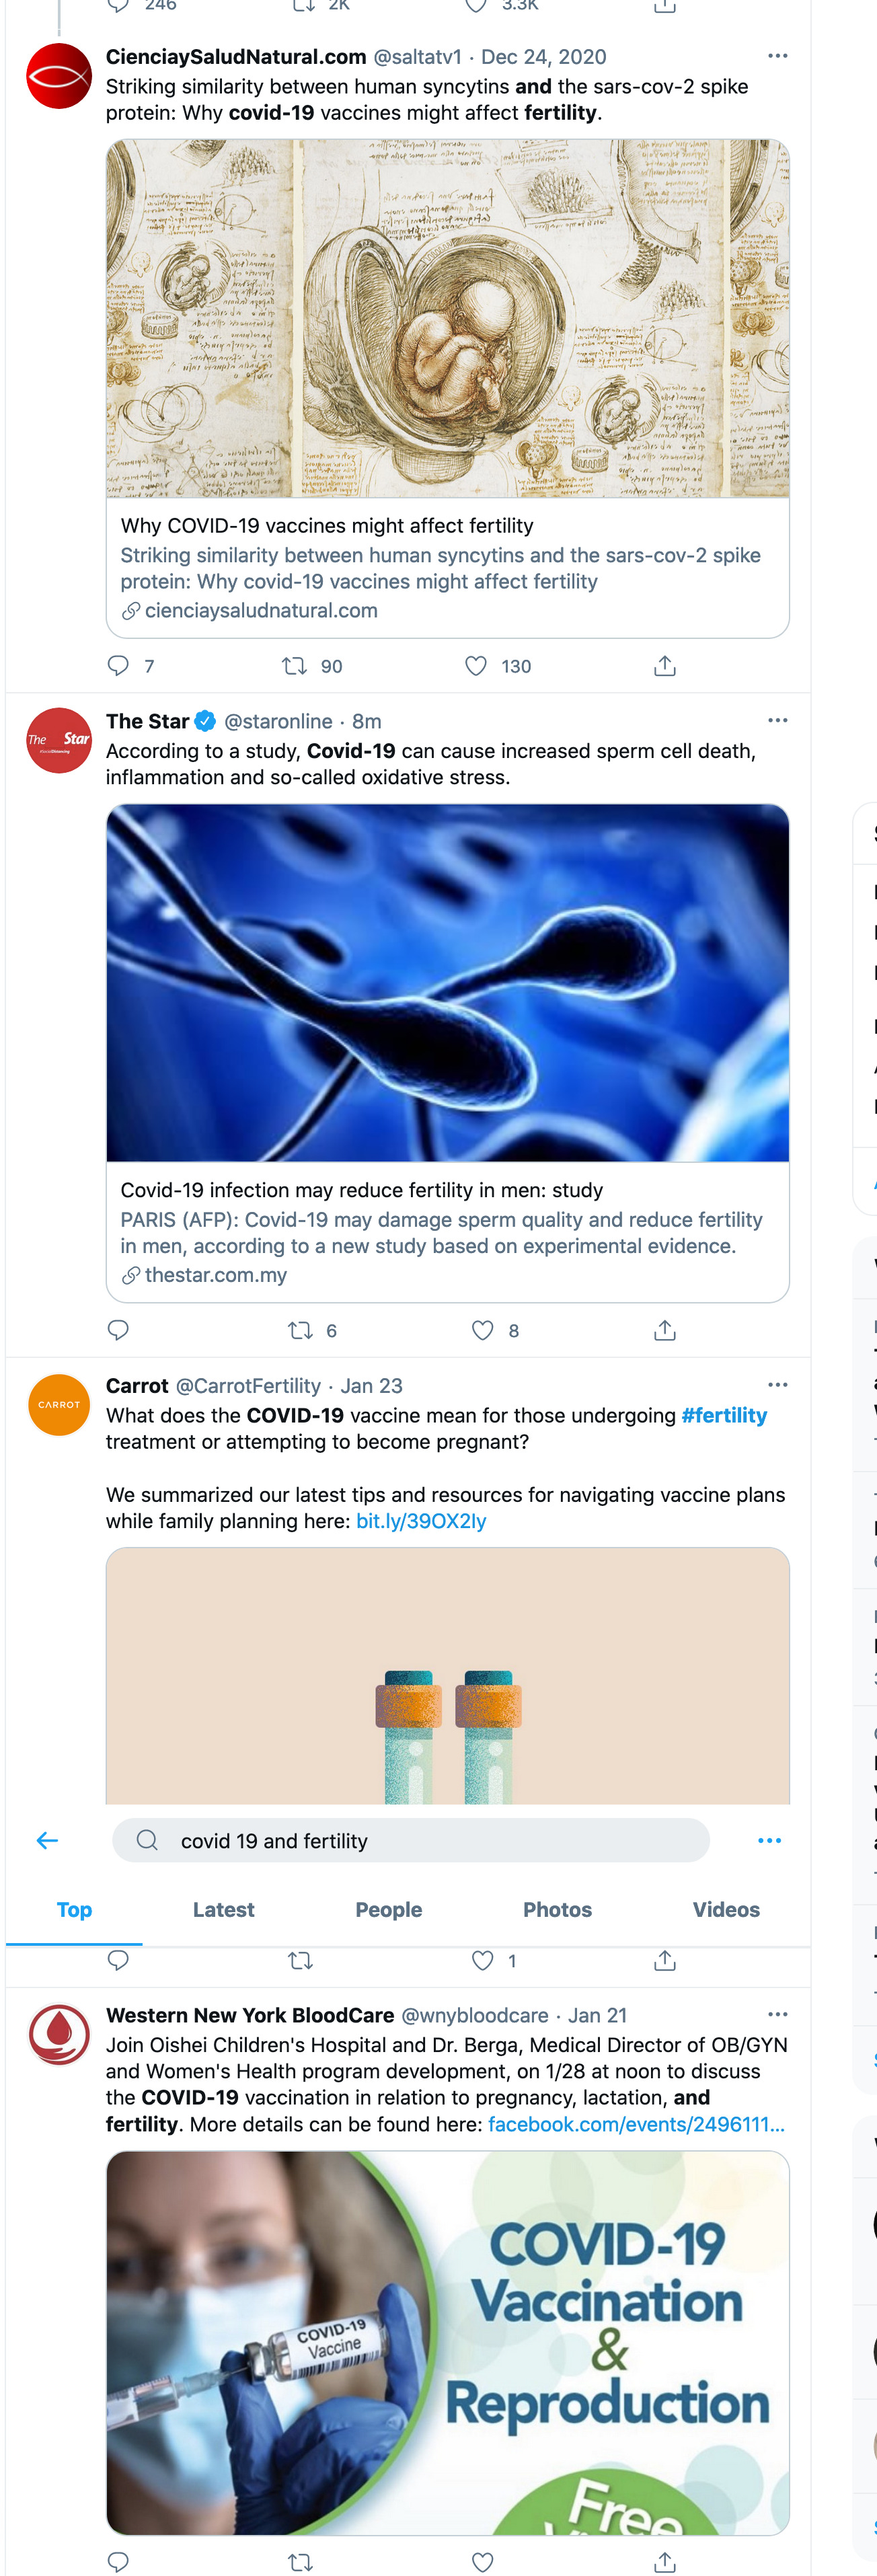Screen dimensions: 877x2576
Task: Open more options on CienciaySaludNatural tweet
Action: point(777,56)
